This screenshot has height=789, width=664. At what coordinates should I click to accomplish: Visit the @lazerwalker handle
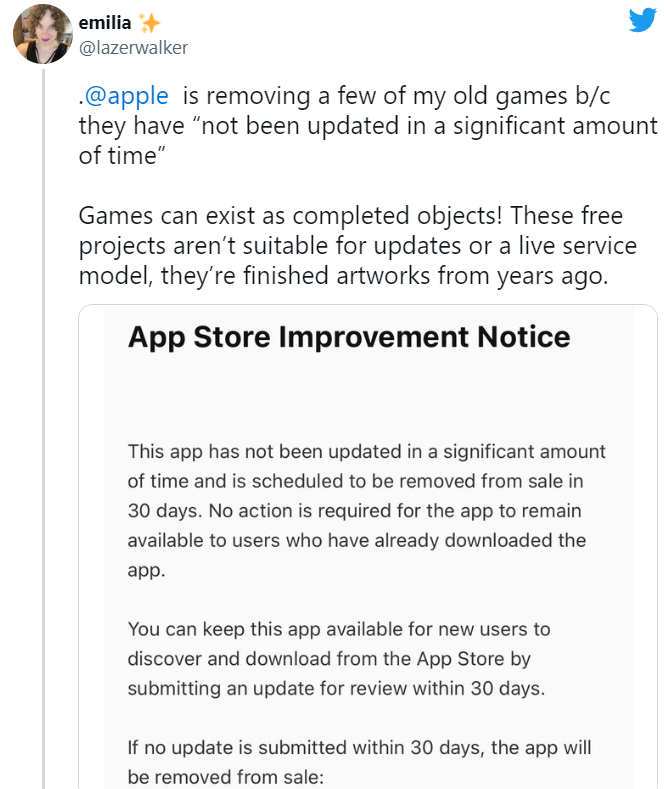(x=133, y=47)
